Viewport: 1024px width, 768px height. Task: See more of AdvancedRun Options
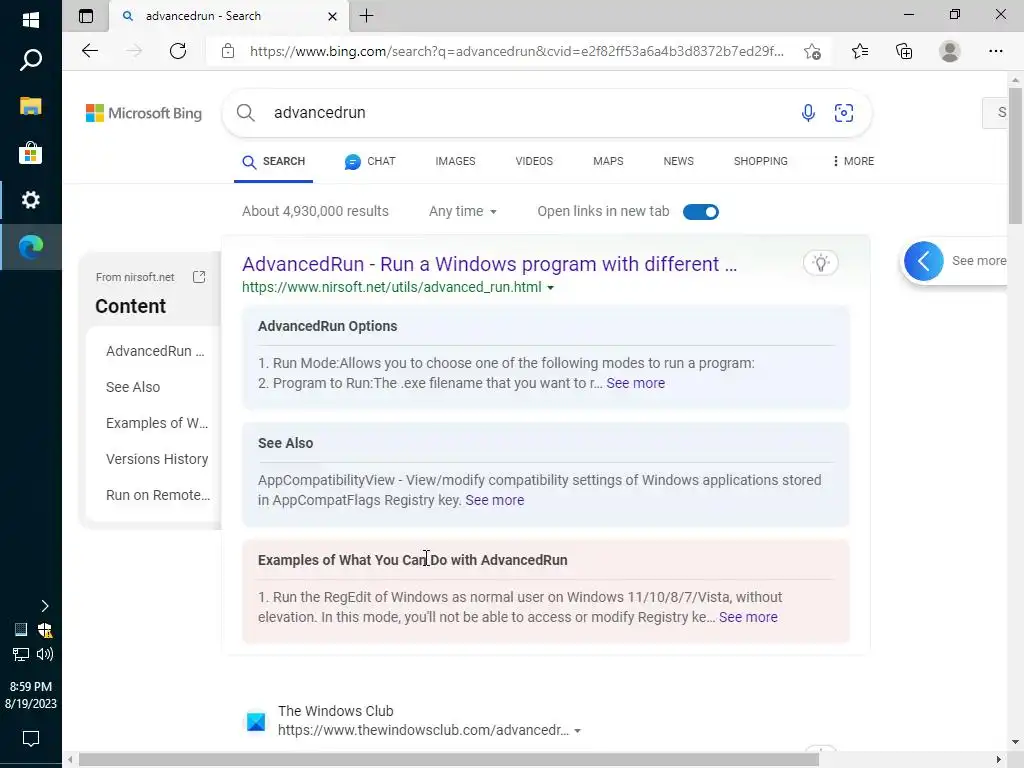(x=635, y=383)
